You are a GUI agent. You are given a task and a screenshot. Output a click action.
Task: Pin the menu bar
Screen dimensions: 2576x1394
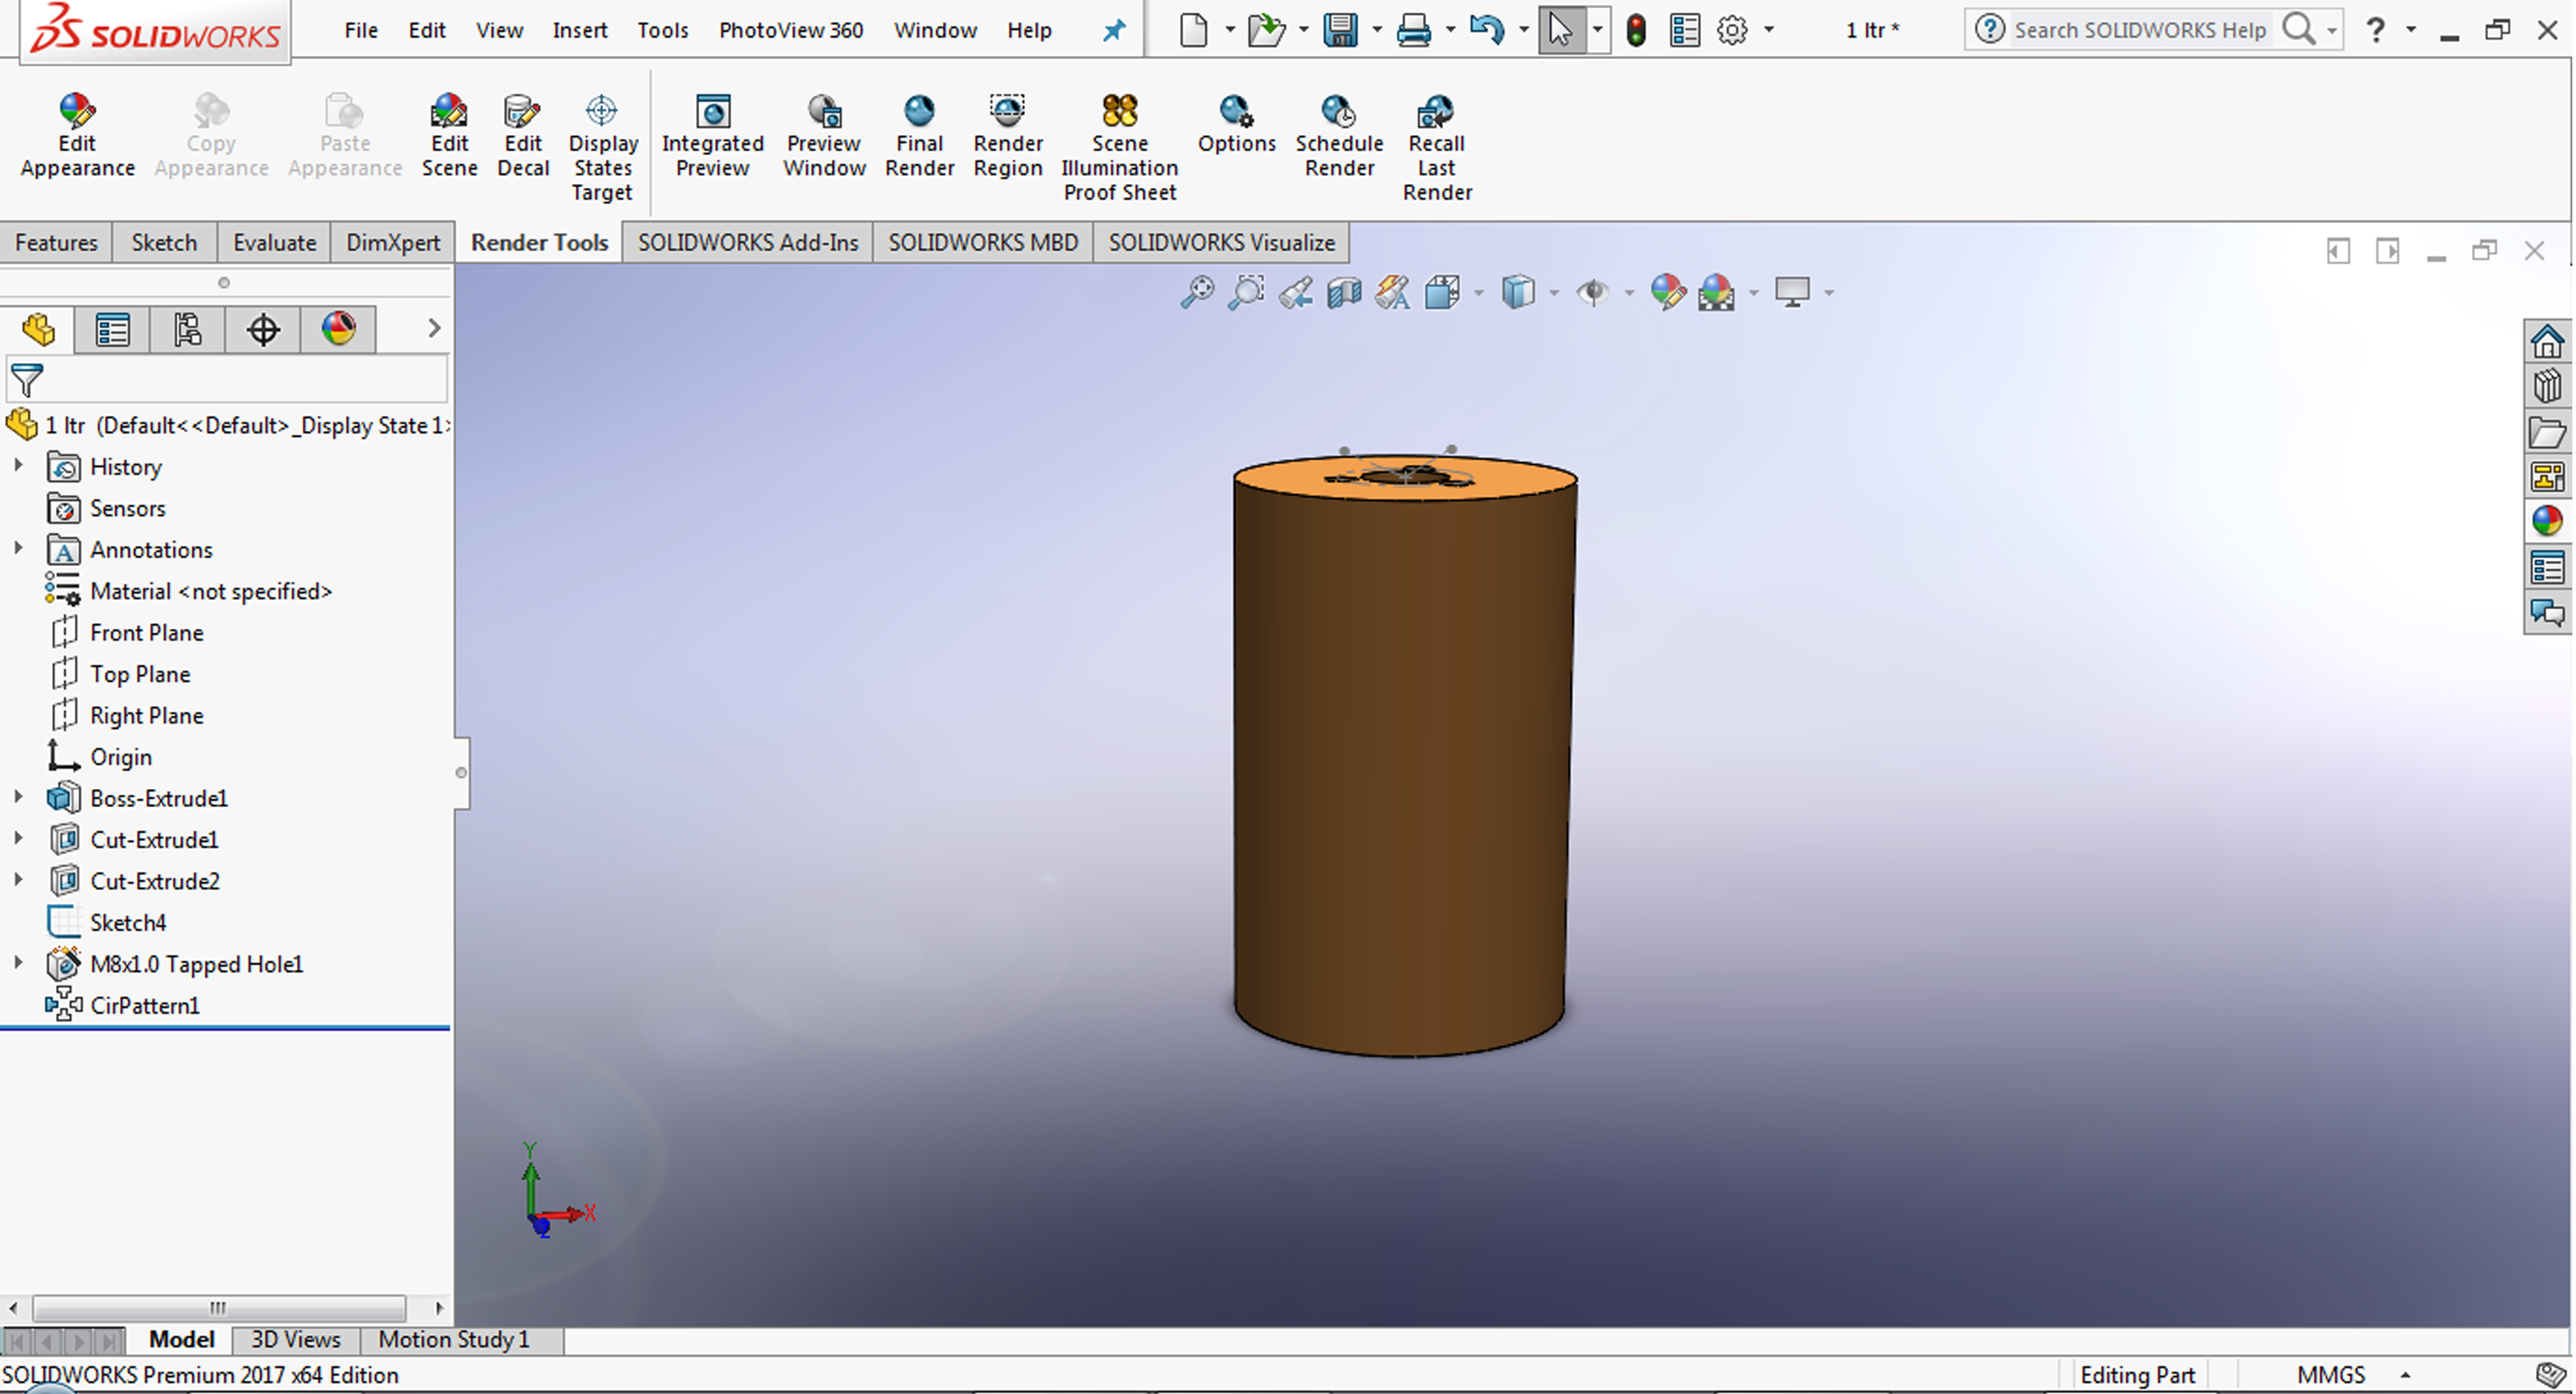pyautogui.click(x=1113, y=31)
